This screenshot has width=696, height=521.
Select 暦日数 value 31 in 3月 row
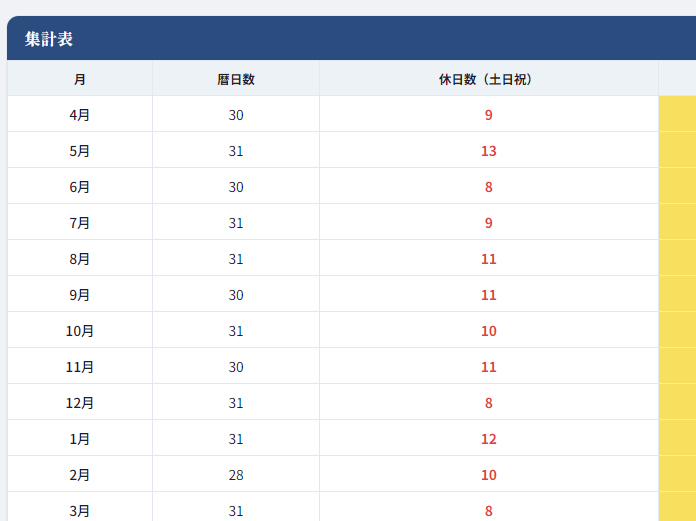236,511
